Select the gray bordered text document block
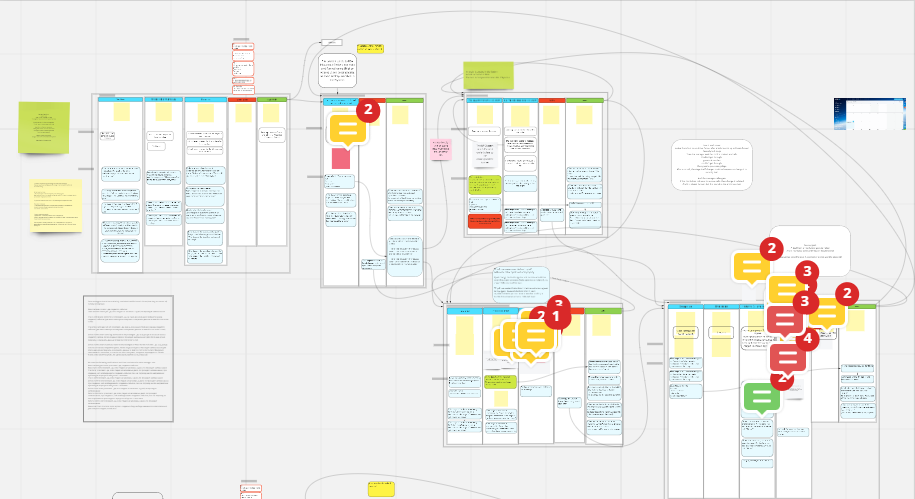Viewport: 915px width, 499px height. [128, 358]
